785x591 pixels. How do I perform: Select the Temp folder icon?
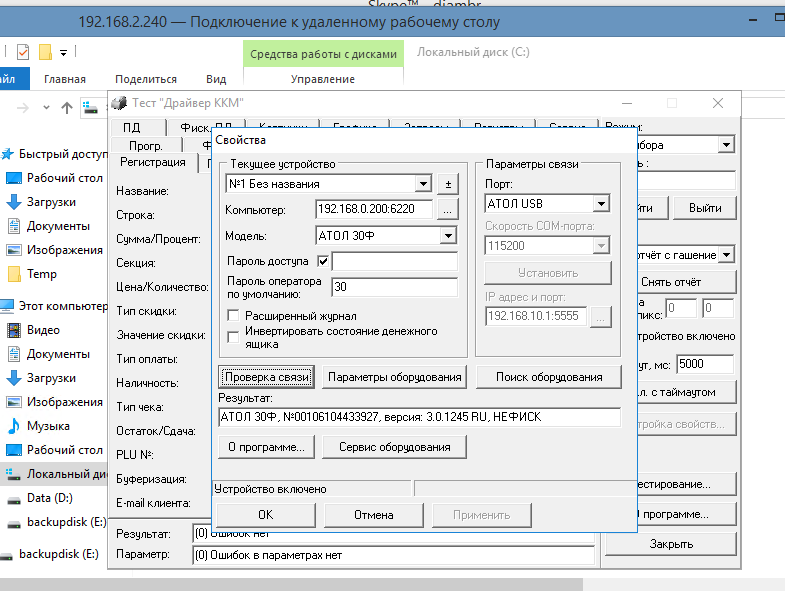14,274
